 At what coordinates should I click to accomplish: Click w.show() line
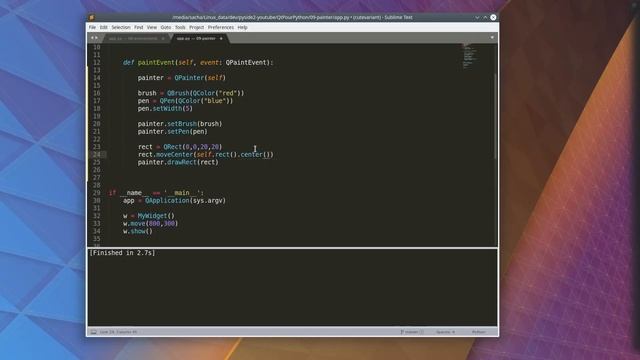(x=138, y=231)
